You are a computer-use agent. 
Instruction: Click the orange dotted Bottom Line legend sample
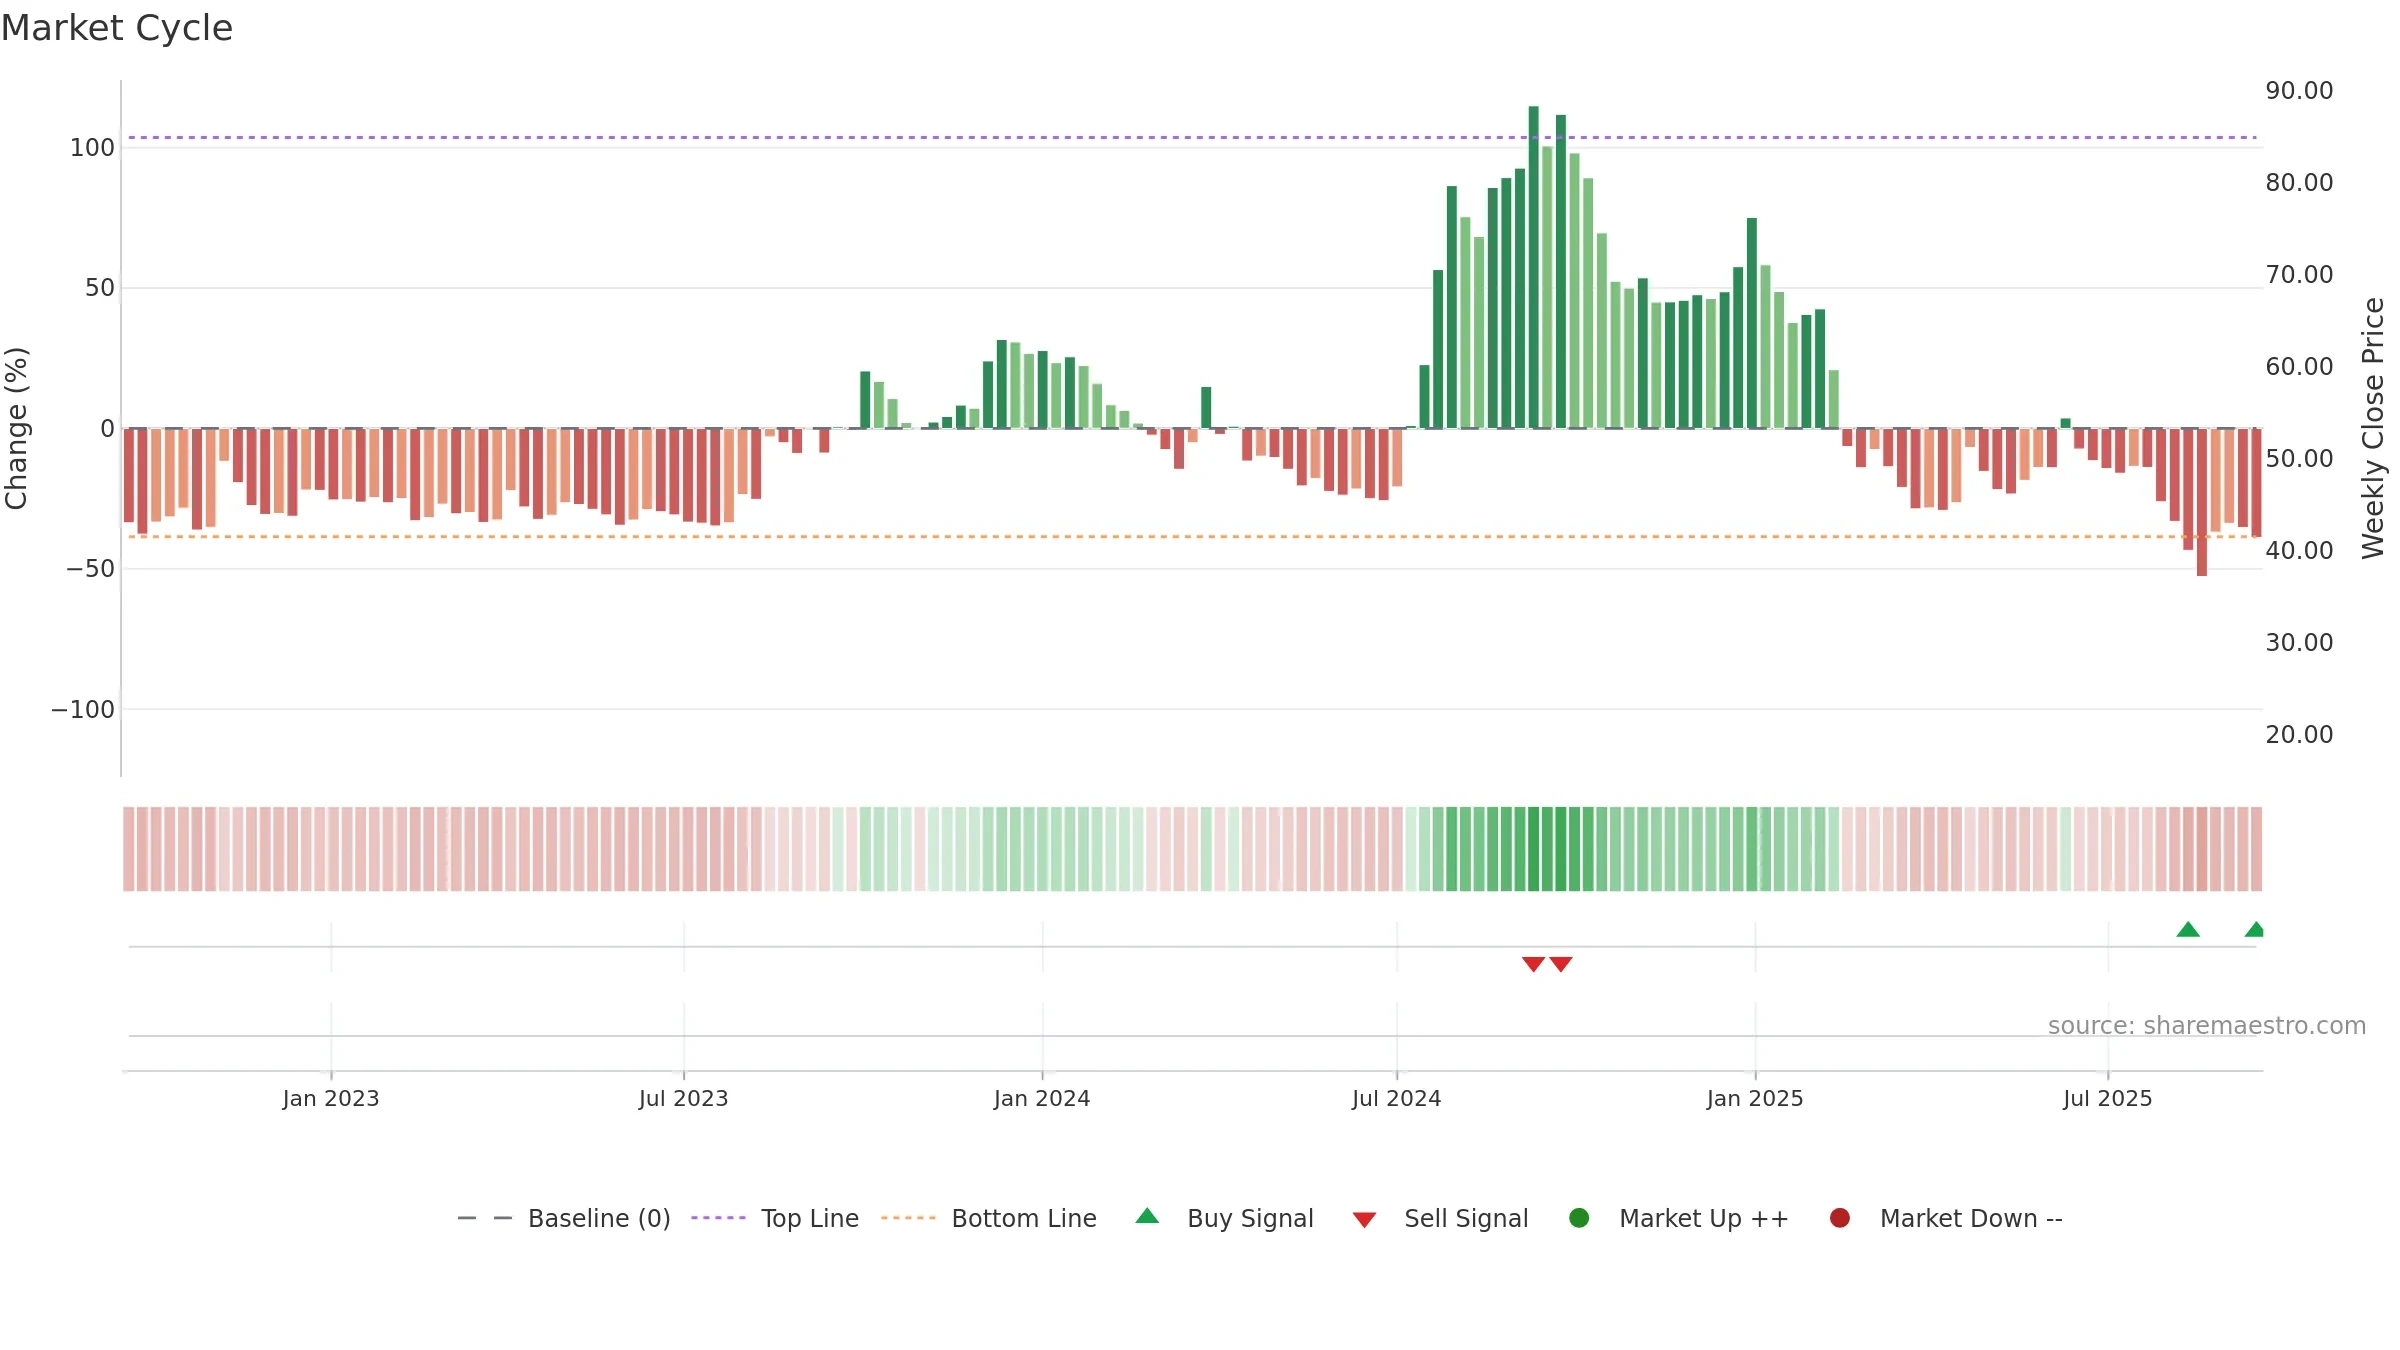[908, 1218]
